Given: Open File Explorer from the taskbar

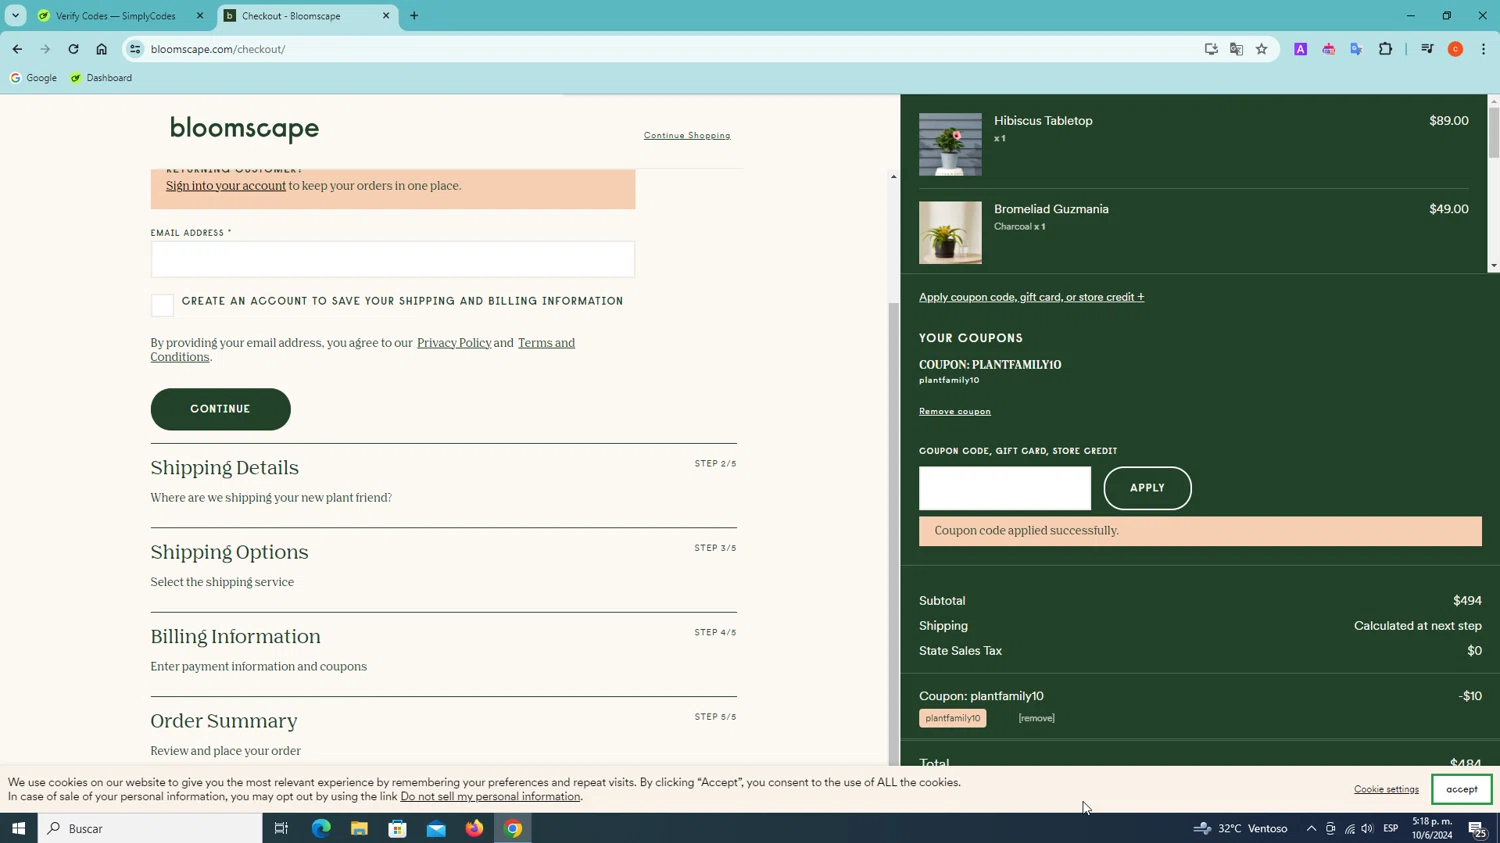Looking at the screenshot, I should coord(359,828).
